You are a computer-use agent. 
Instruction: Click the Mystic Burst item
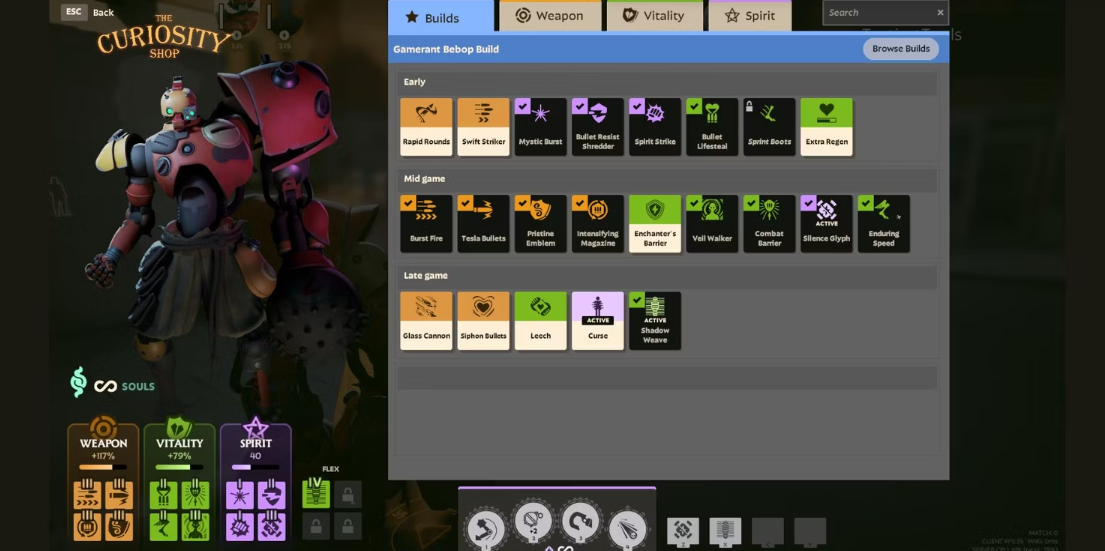pos(541,127)
